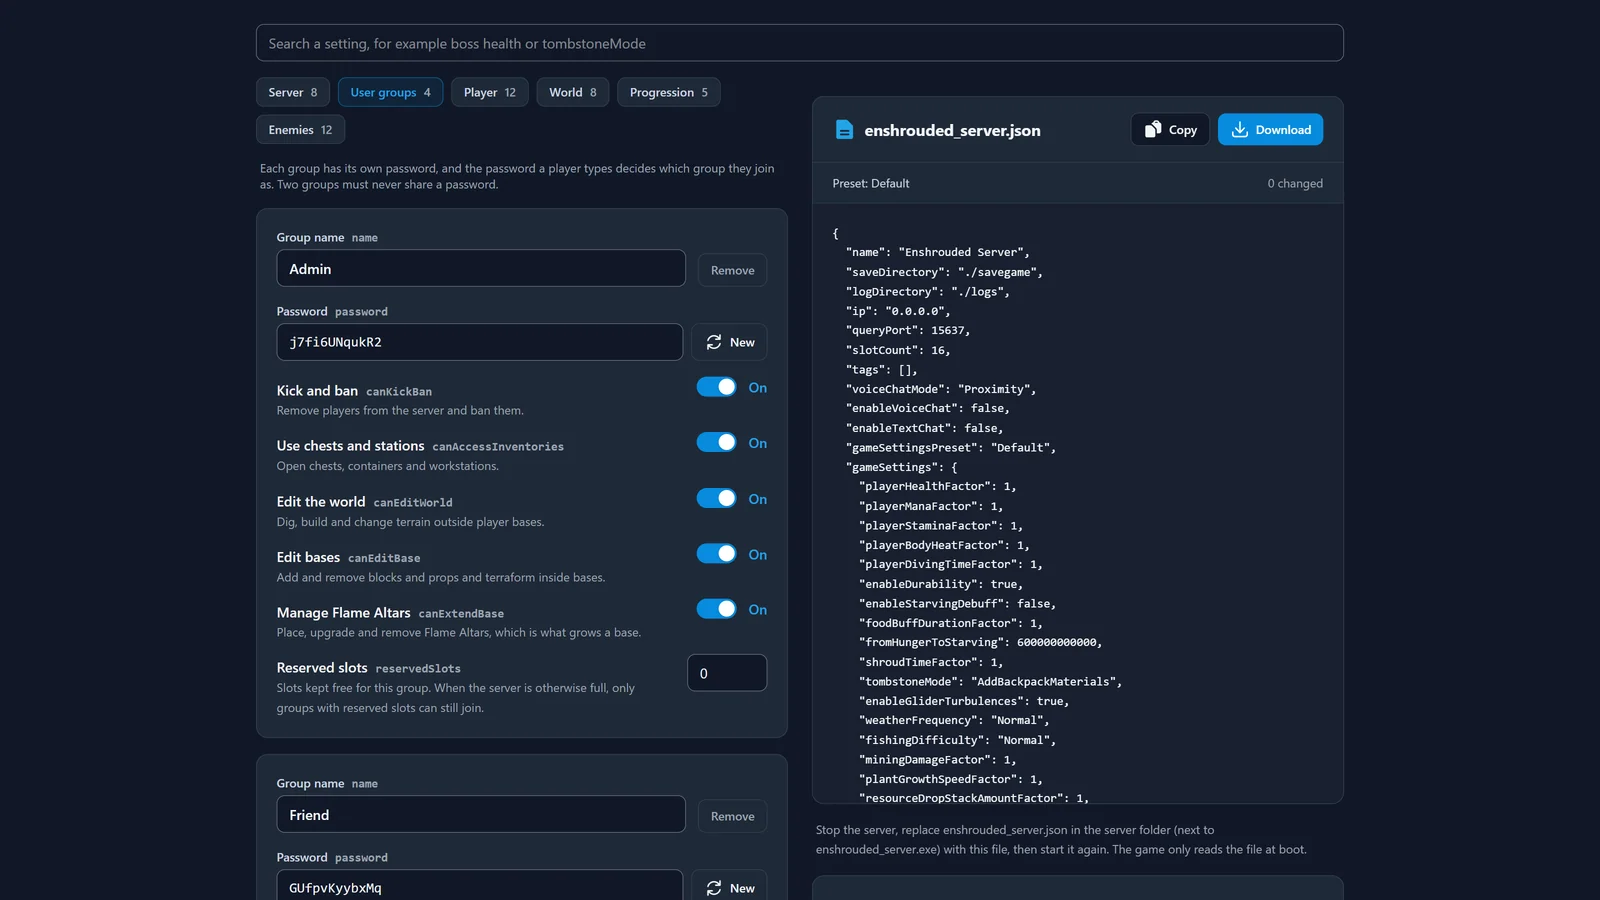Click the "queryPort": 15637 line
1600x900 pixels.
click(908, 330)
